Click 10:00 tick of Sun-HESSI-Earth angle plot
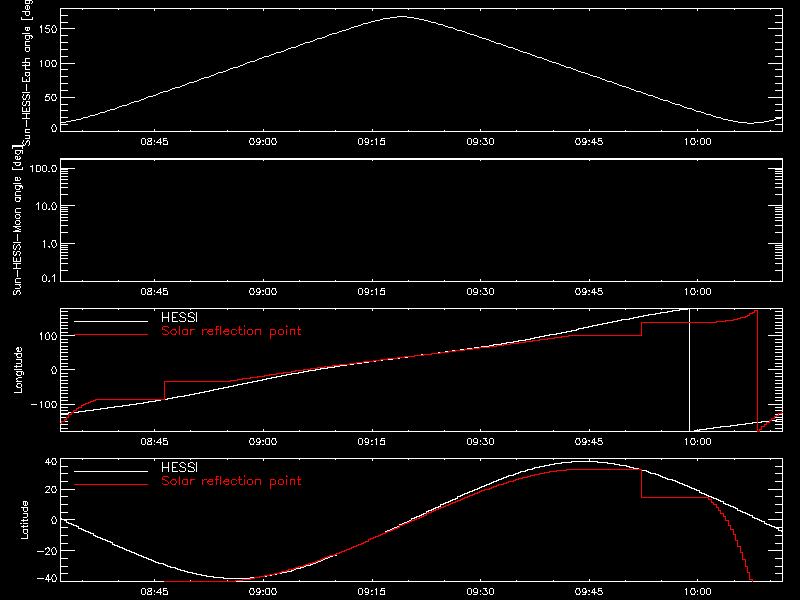 (697, 142)
